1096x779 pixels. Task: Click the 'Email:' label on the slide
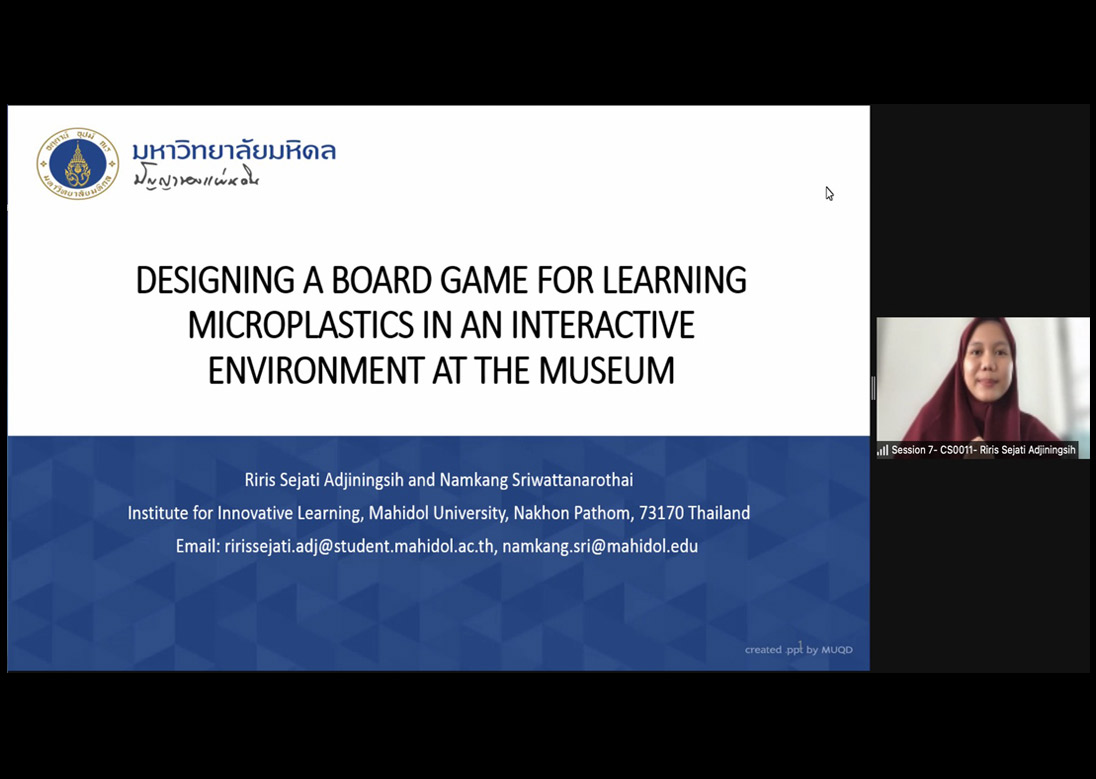point(197,546)
